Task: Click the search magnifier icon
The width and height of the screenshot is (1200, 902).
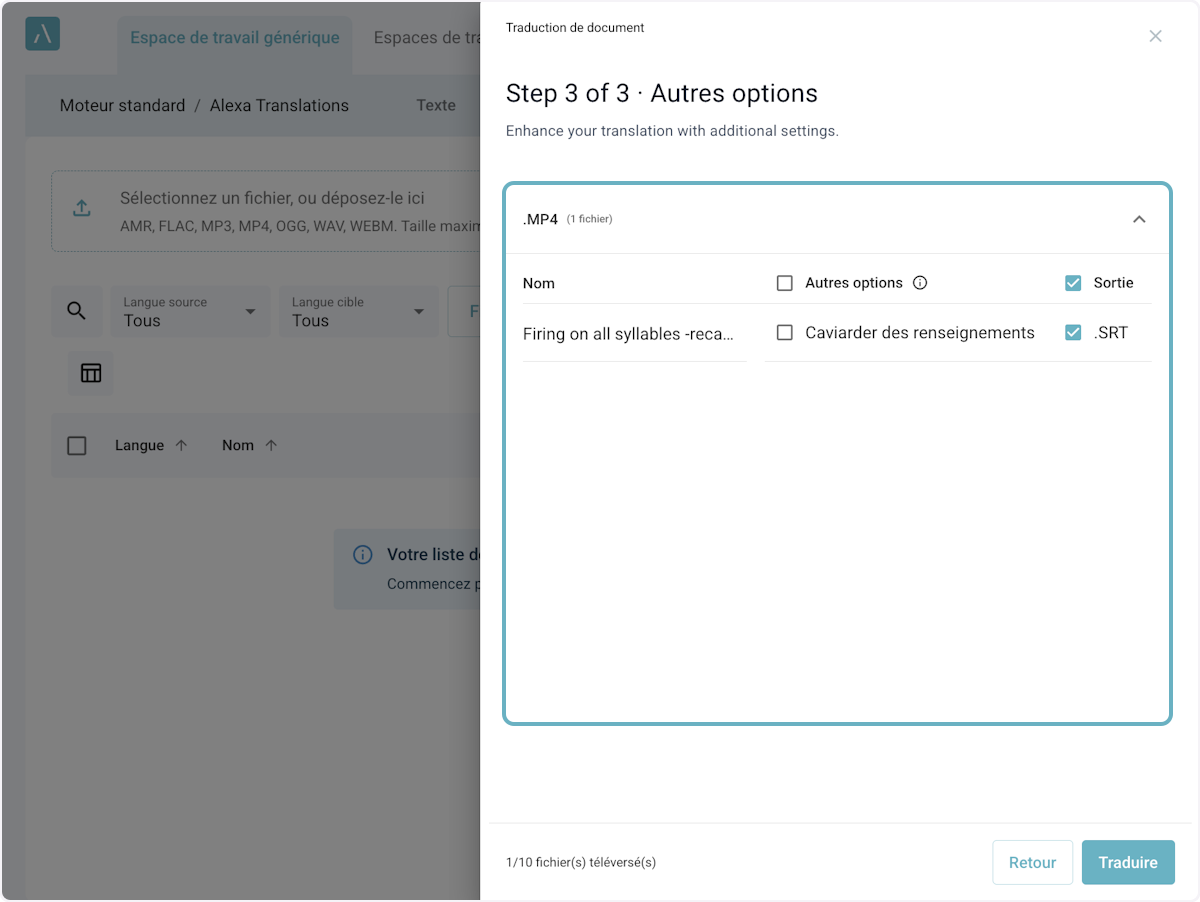Action: [76, 311]
